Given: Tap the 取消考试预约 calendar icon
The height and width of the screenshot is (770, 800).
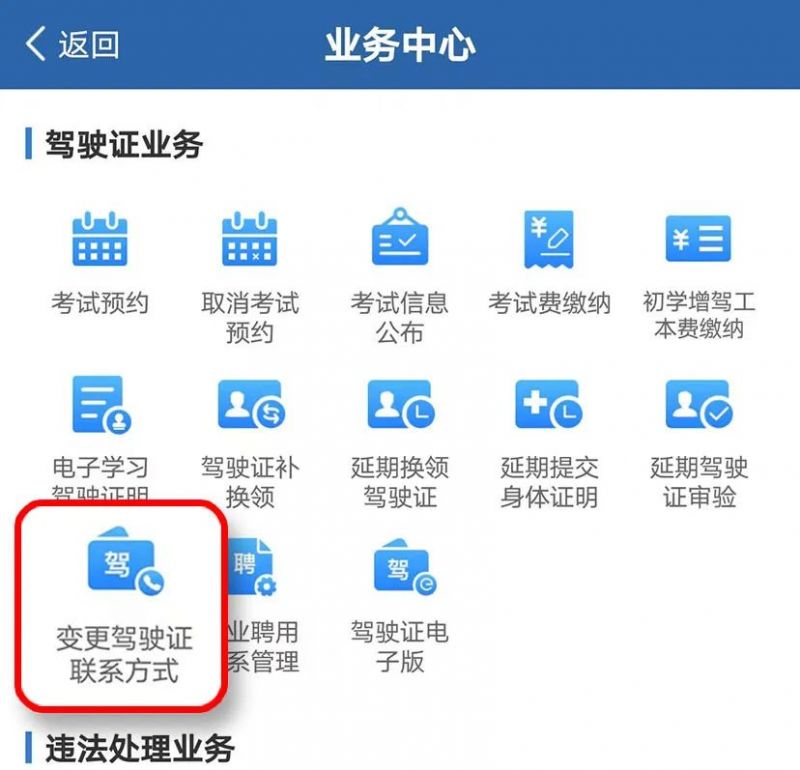Looking at the screenshot, I should [x=249, y=239].
